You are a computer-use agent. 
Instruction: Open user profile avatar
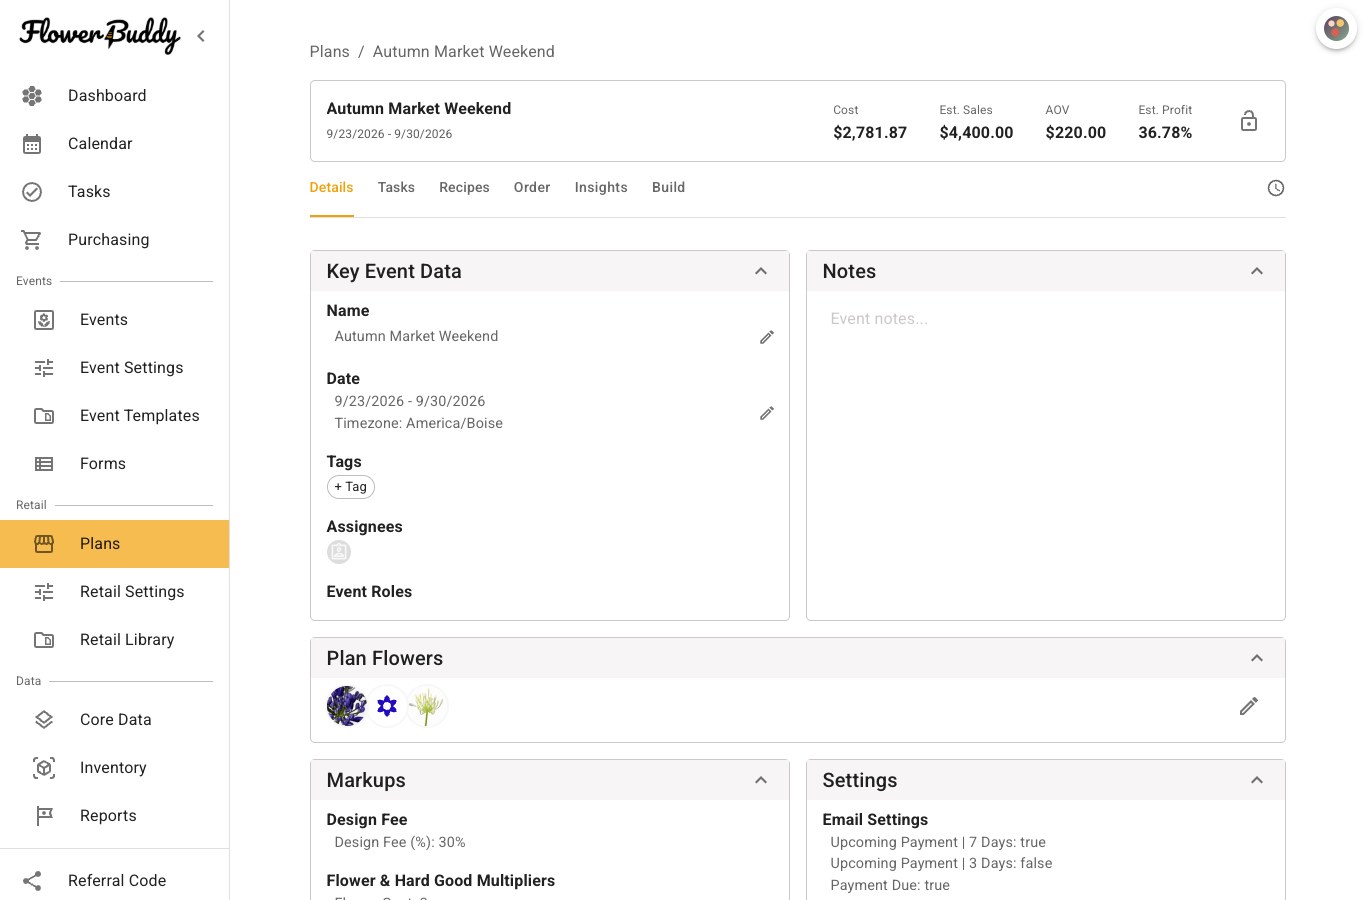[x=1336, y=29]
